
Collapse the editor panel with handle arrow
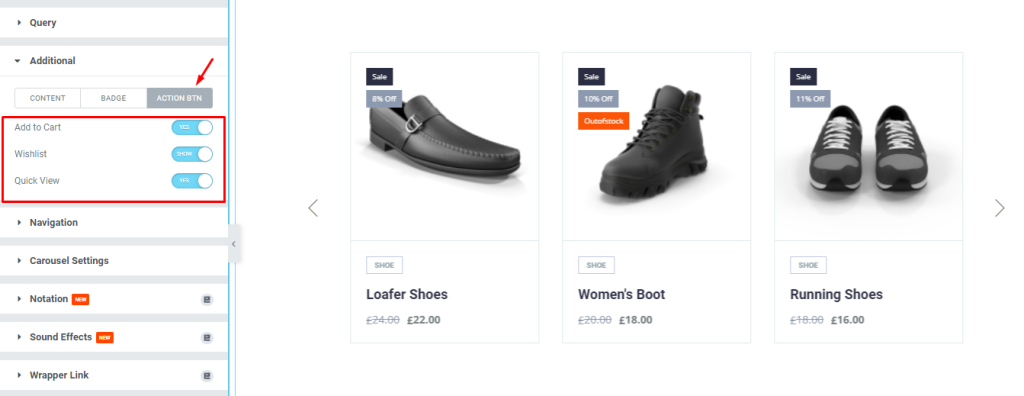(x=233, y=244)
